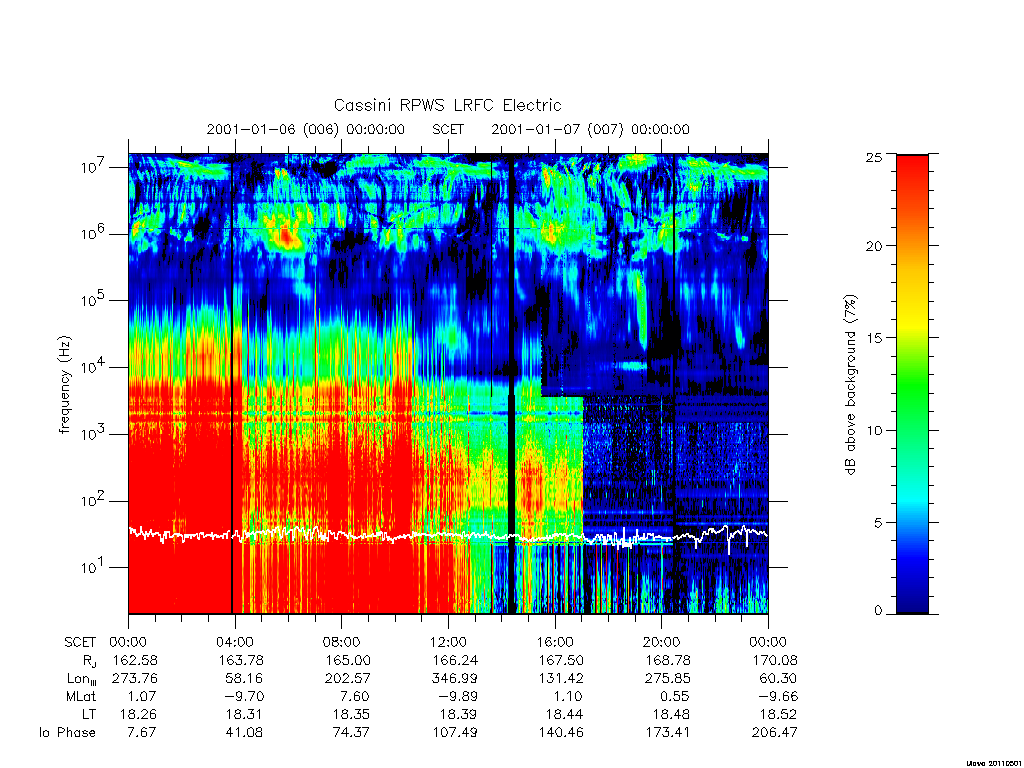Click the Io Phase value 107.49
This screenshot has height=768, width=1024.
tap(455, 732)
